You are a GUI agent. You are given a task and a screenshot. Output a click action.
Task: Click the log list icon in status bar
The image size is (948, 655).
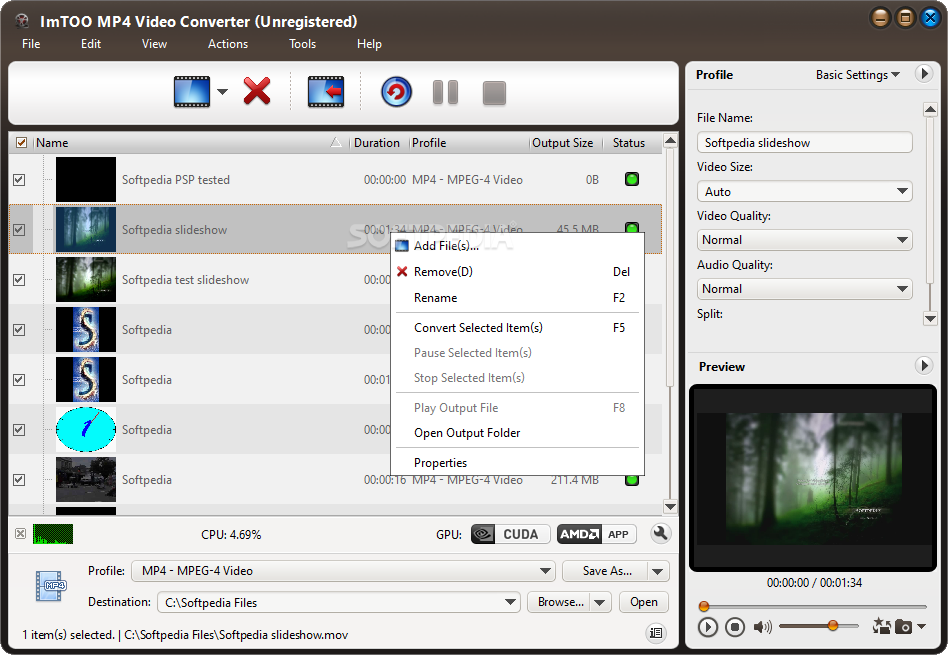coord(656,633)
